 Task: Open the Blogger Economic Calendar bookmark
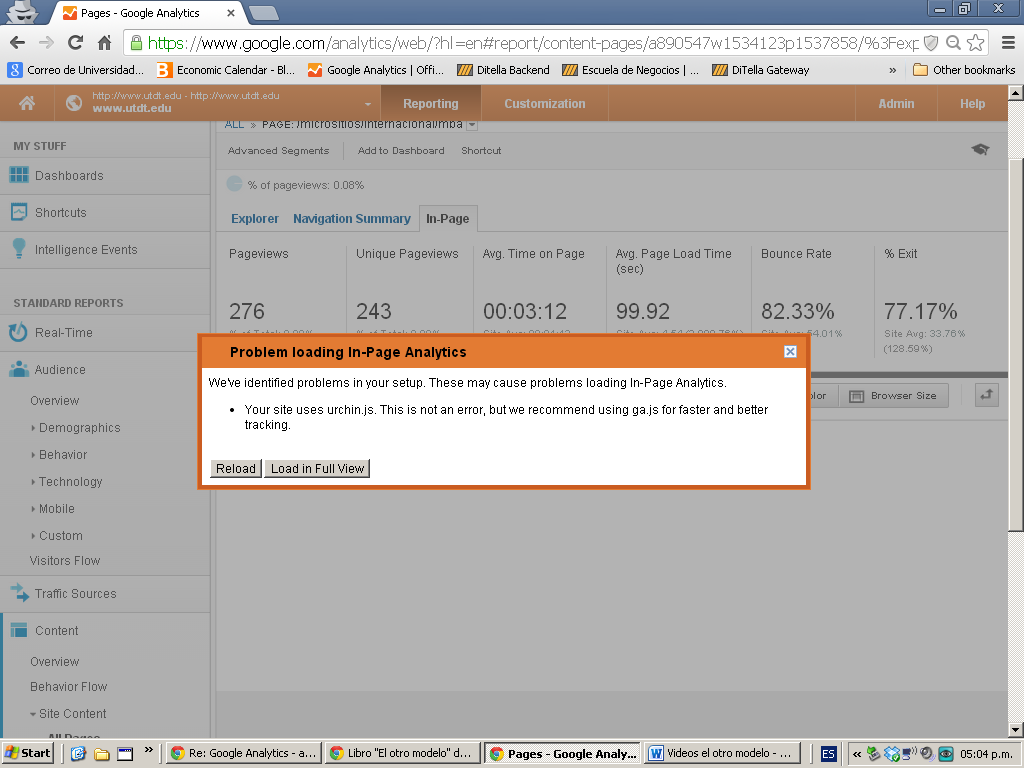click(x=226, y=70)
